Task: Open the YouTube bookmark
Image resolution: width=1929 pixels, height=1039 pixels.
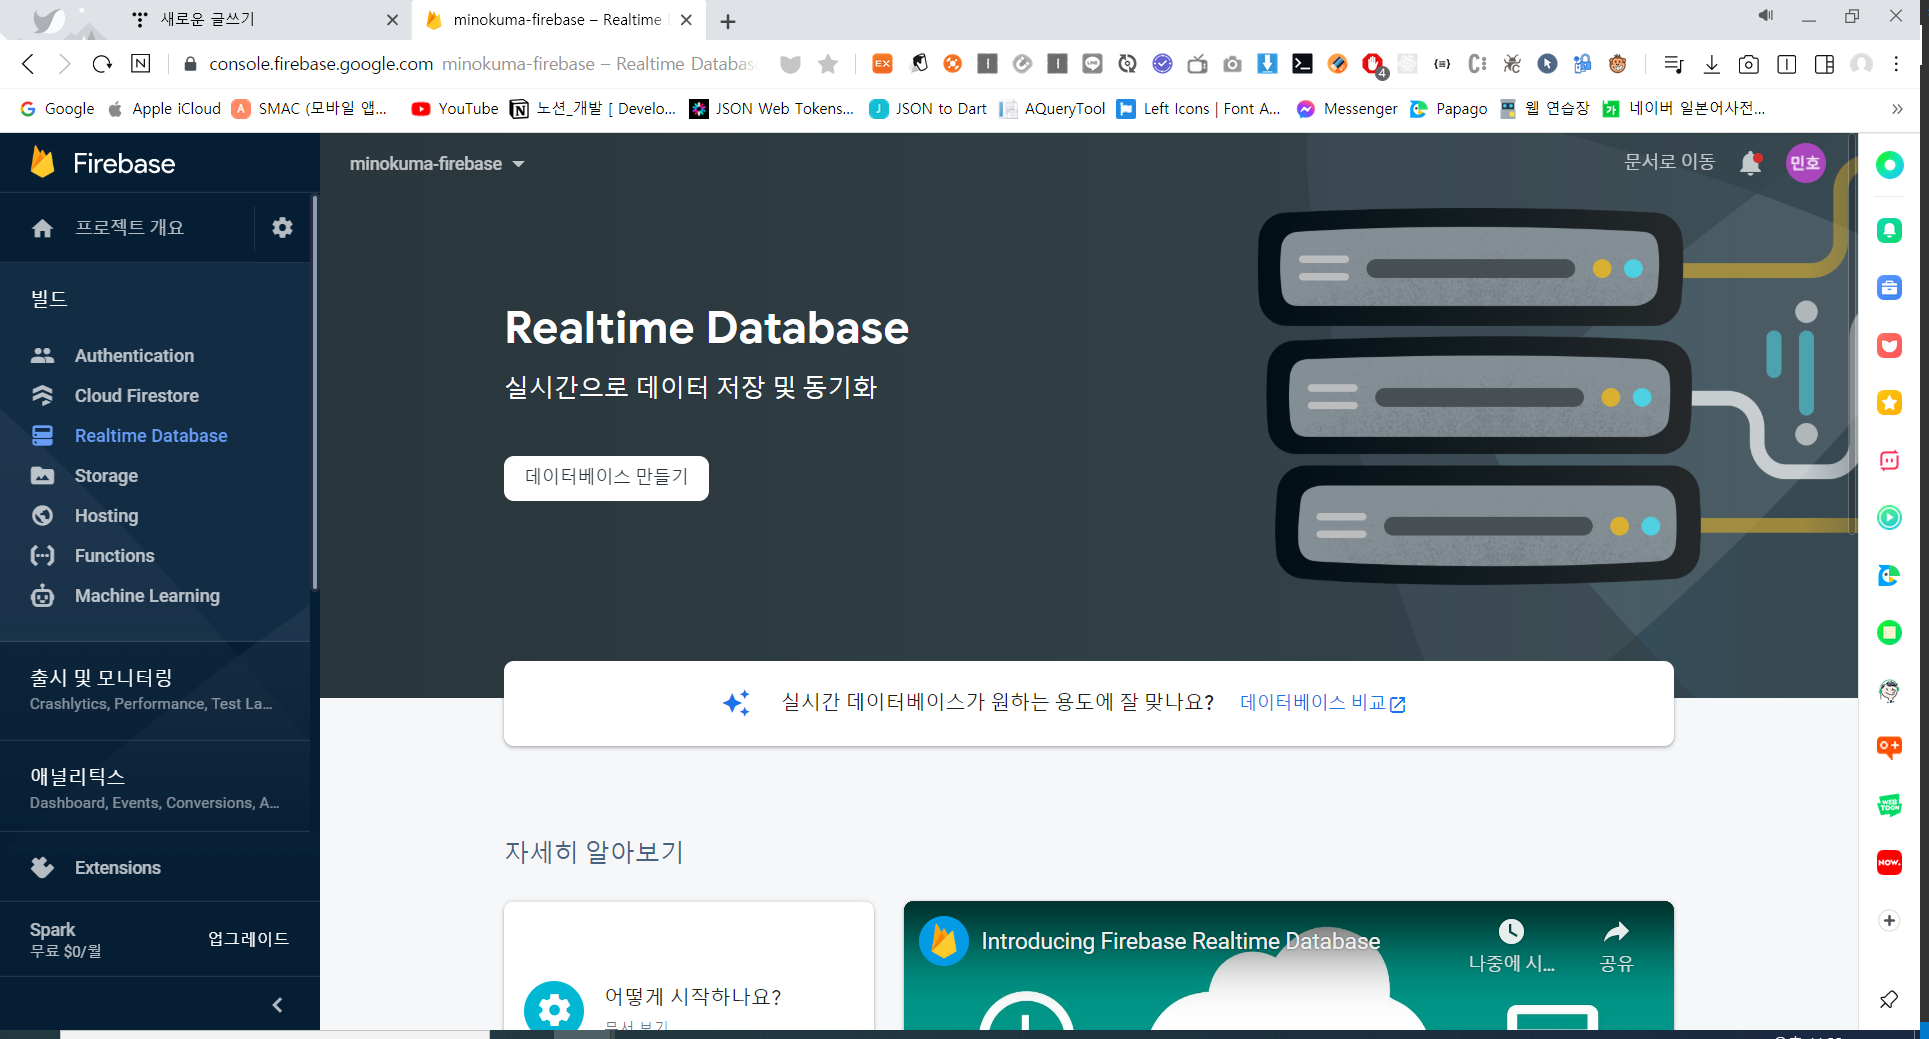Action: tap(455, 108)
